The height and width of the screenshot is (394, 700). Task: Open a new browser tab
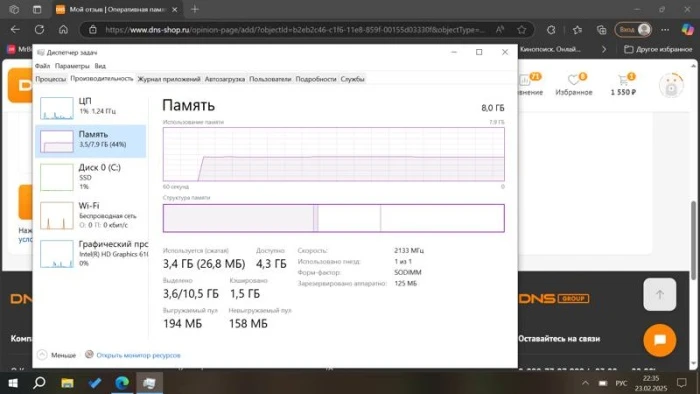click(x=195, y=9)
